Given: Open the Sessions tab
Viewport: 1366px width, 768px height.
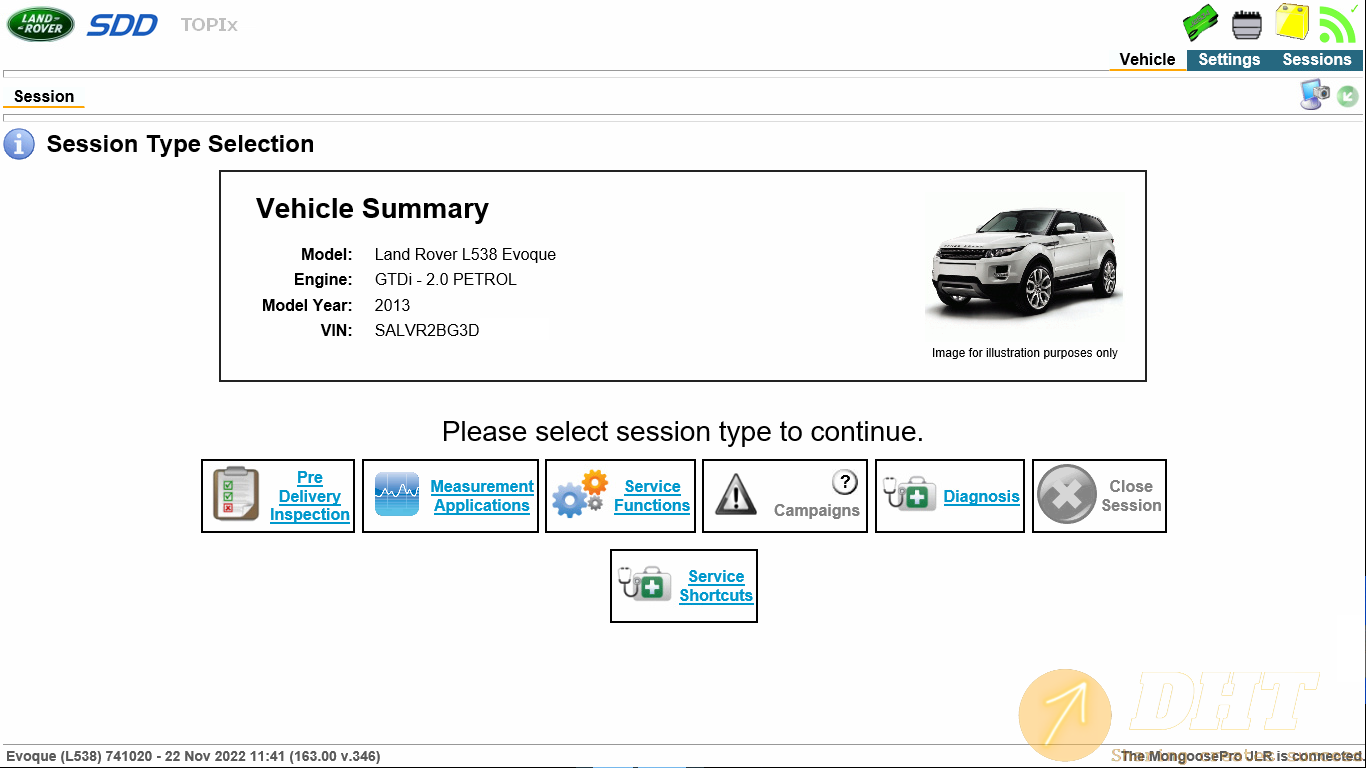Looking at the screenshot, I should (1317, 60).
